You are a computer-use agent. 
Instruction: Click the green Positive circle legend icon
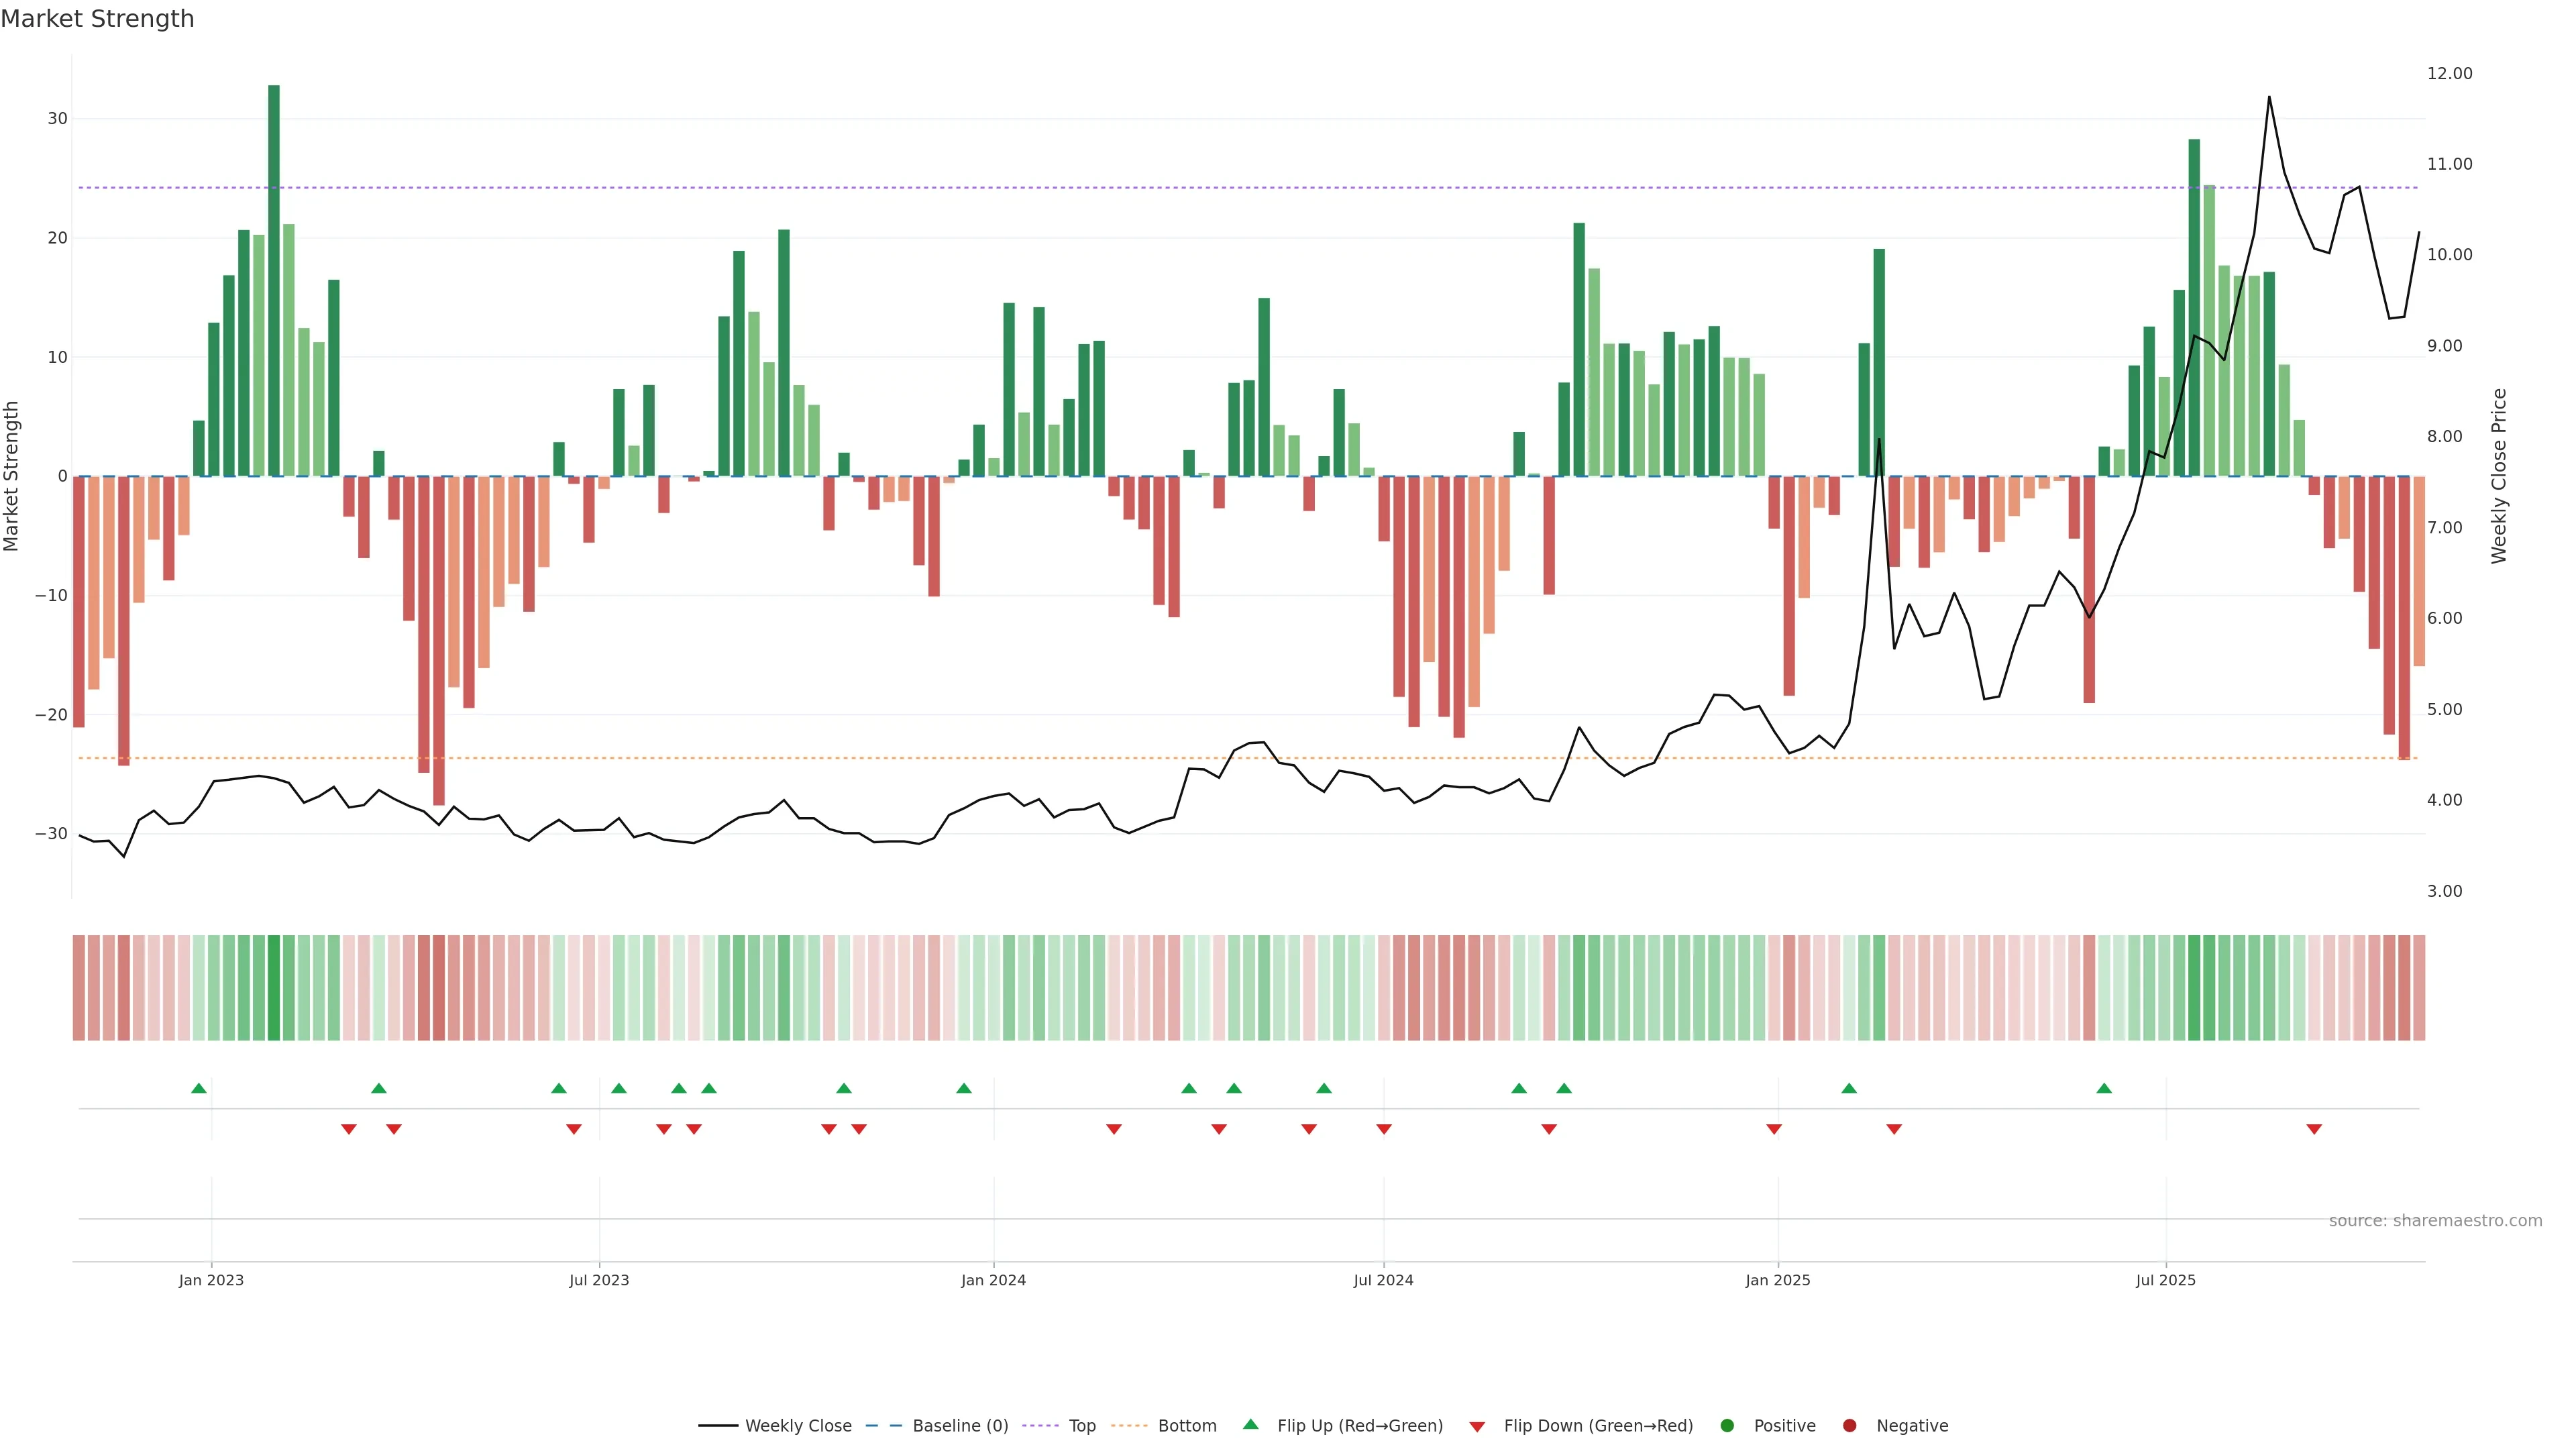tap(1727, 1426)
